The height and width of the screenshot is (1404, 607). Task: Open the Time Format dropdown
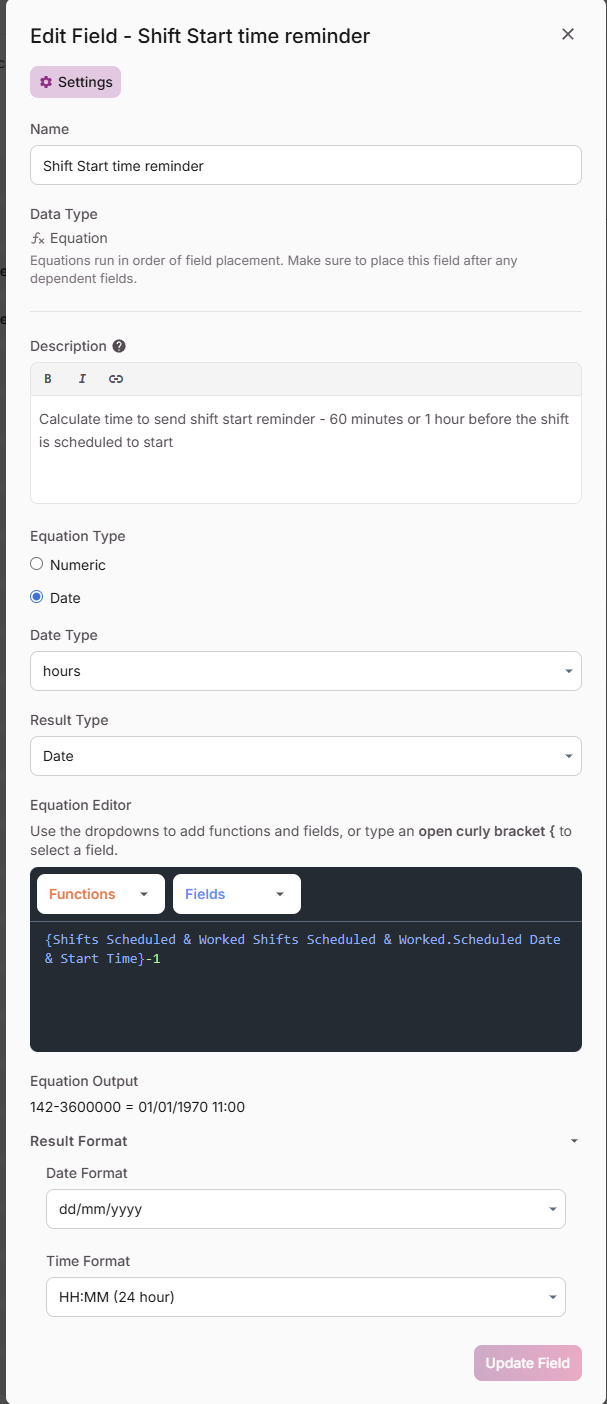click(305, 1297)
